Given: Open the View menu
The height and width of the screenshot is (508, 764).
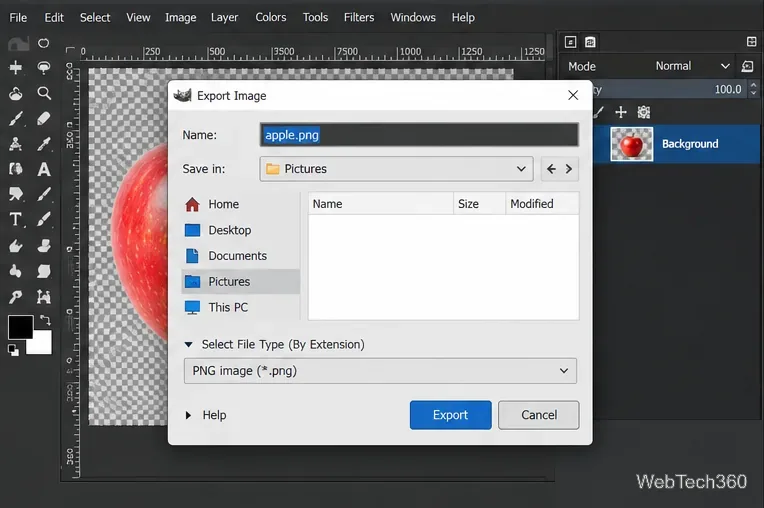Looking at the screenshot, I should point(138,18).
